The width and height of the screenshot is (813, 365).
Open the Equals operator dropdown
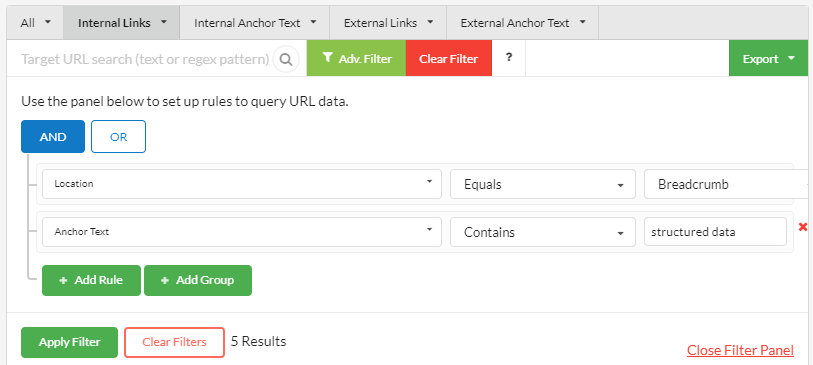tap(543, 184)
